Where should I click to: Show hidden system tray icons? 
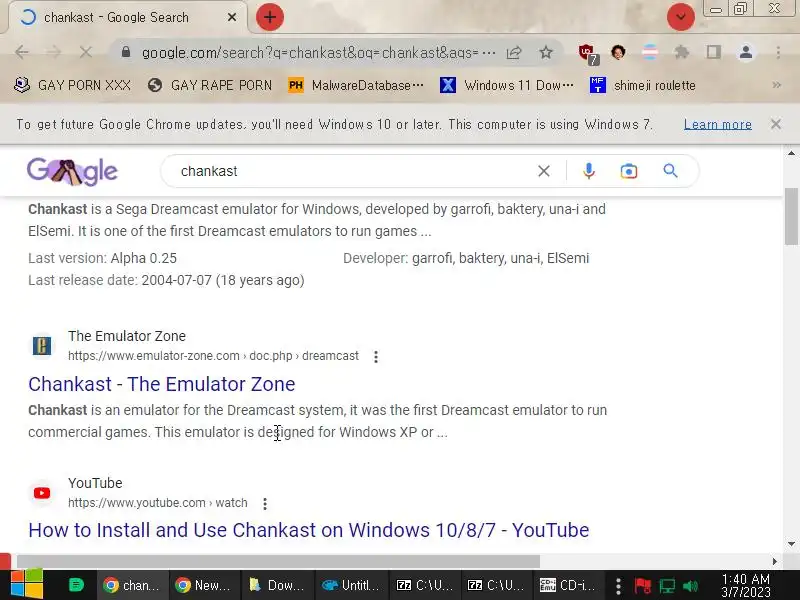(x=618, y=586)
